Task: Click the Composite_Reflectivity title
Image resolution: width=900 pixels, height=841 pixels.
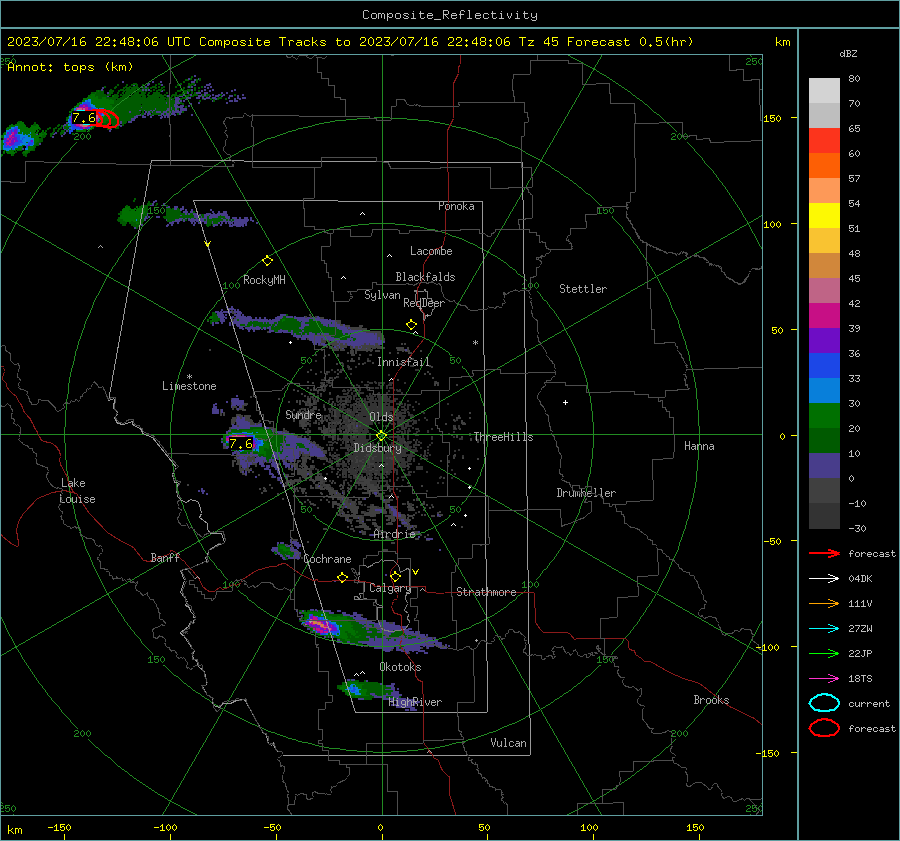Action: click(449, 15)
